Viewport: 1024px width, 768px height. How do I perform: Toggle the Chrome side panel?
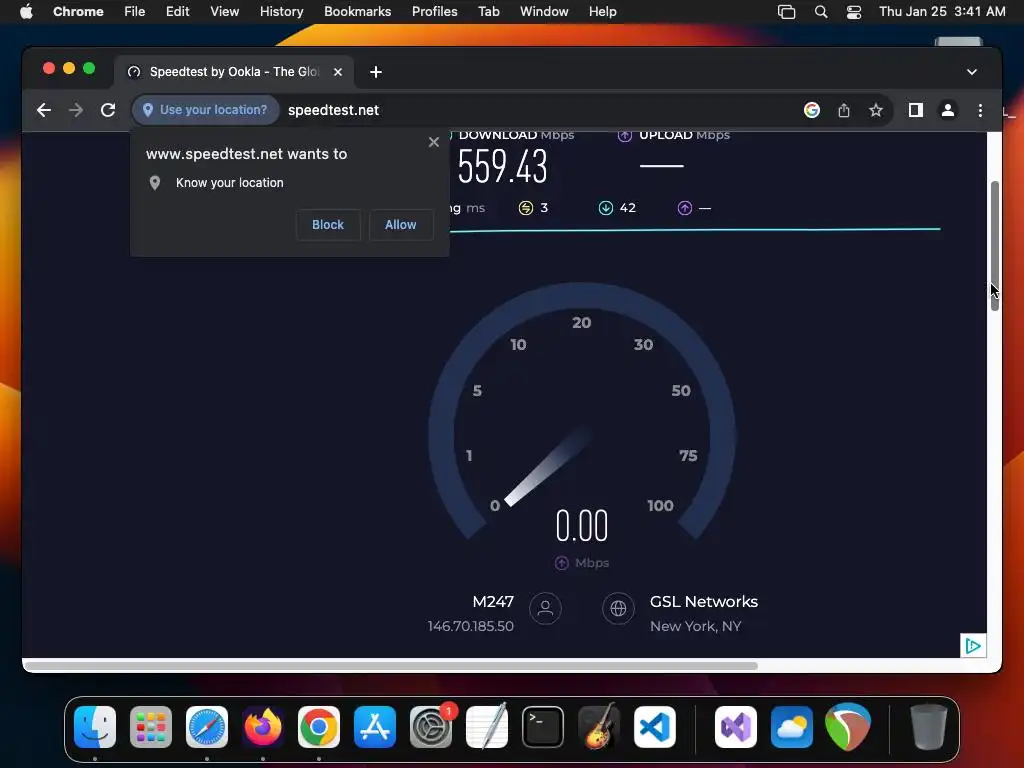tap(916, 110)
